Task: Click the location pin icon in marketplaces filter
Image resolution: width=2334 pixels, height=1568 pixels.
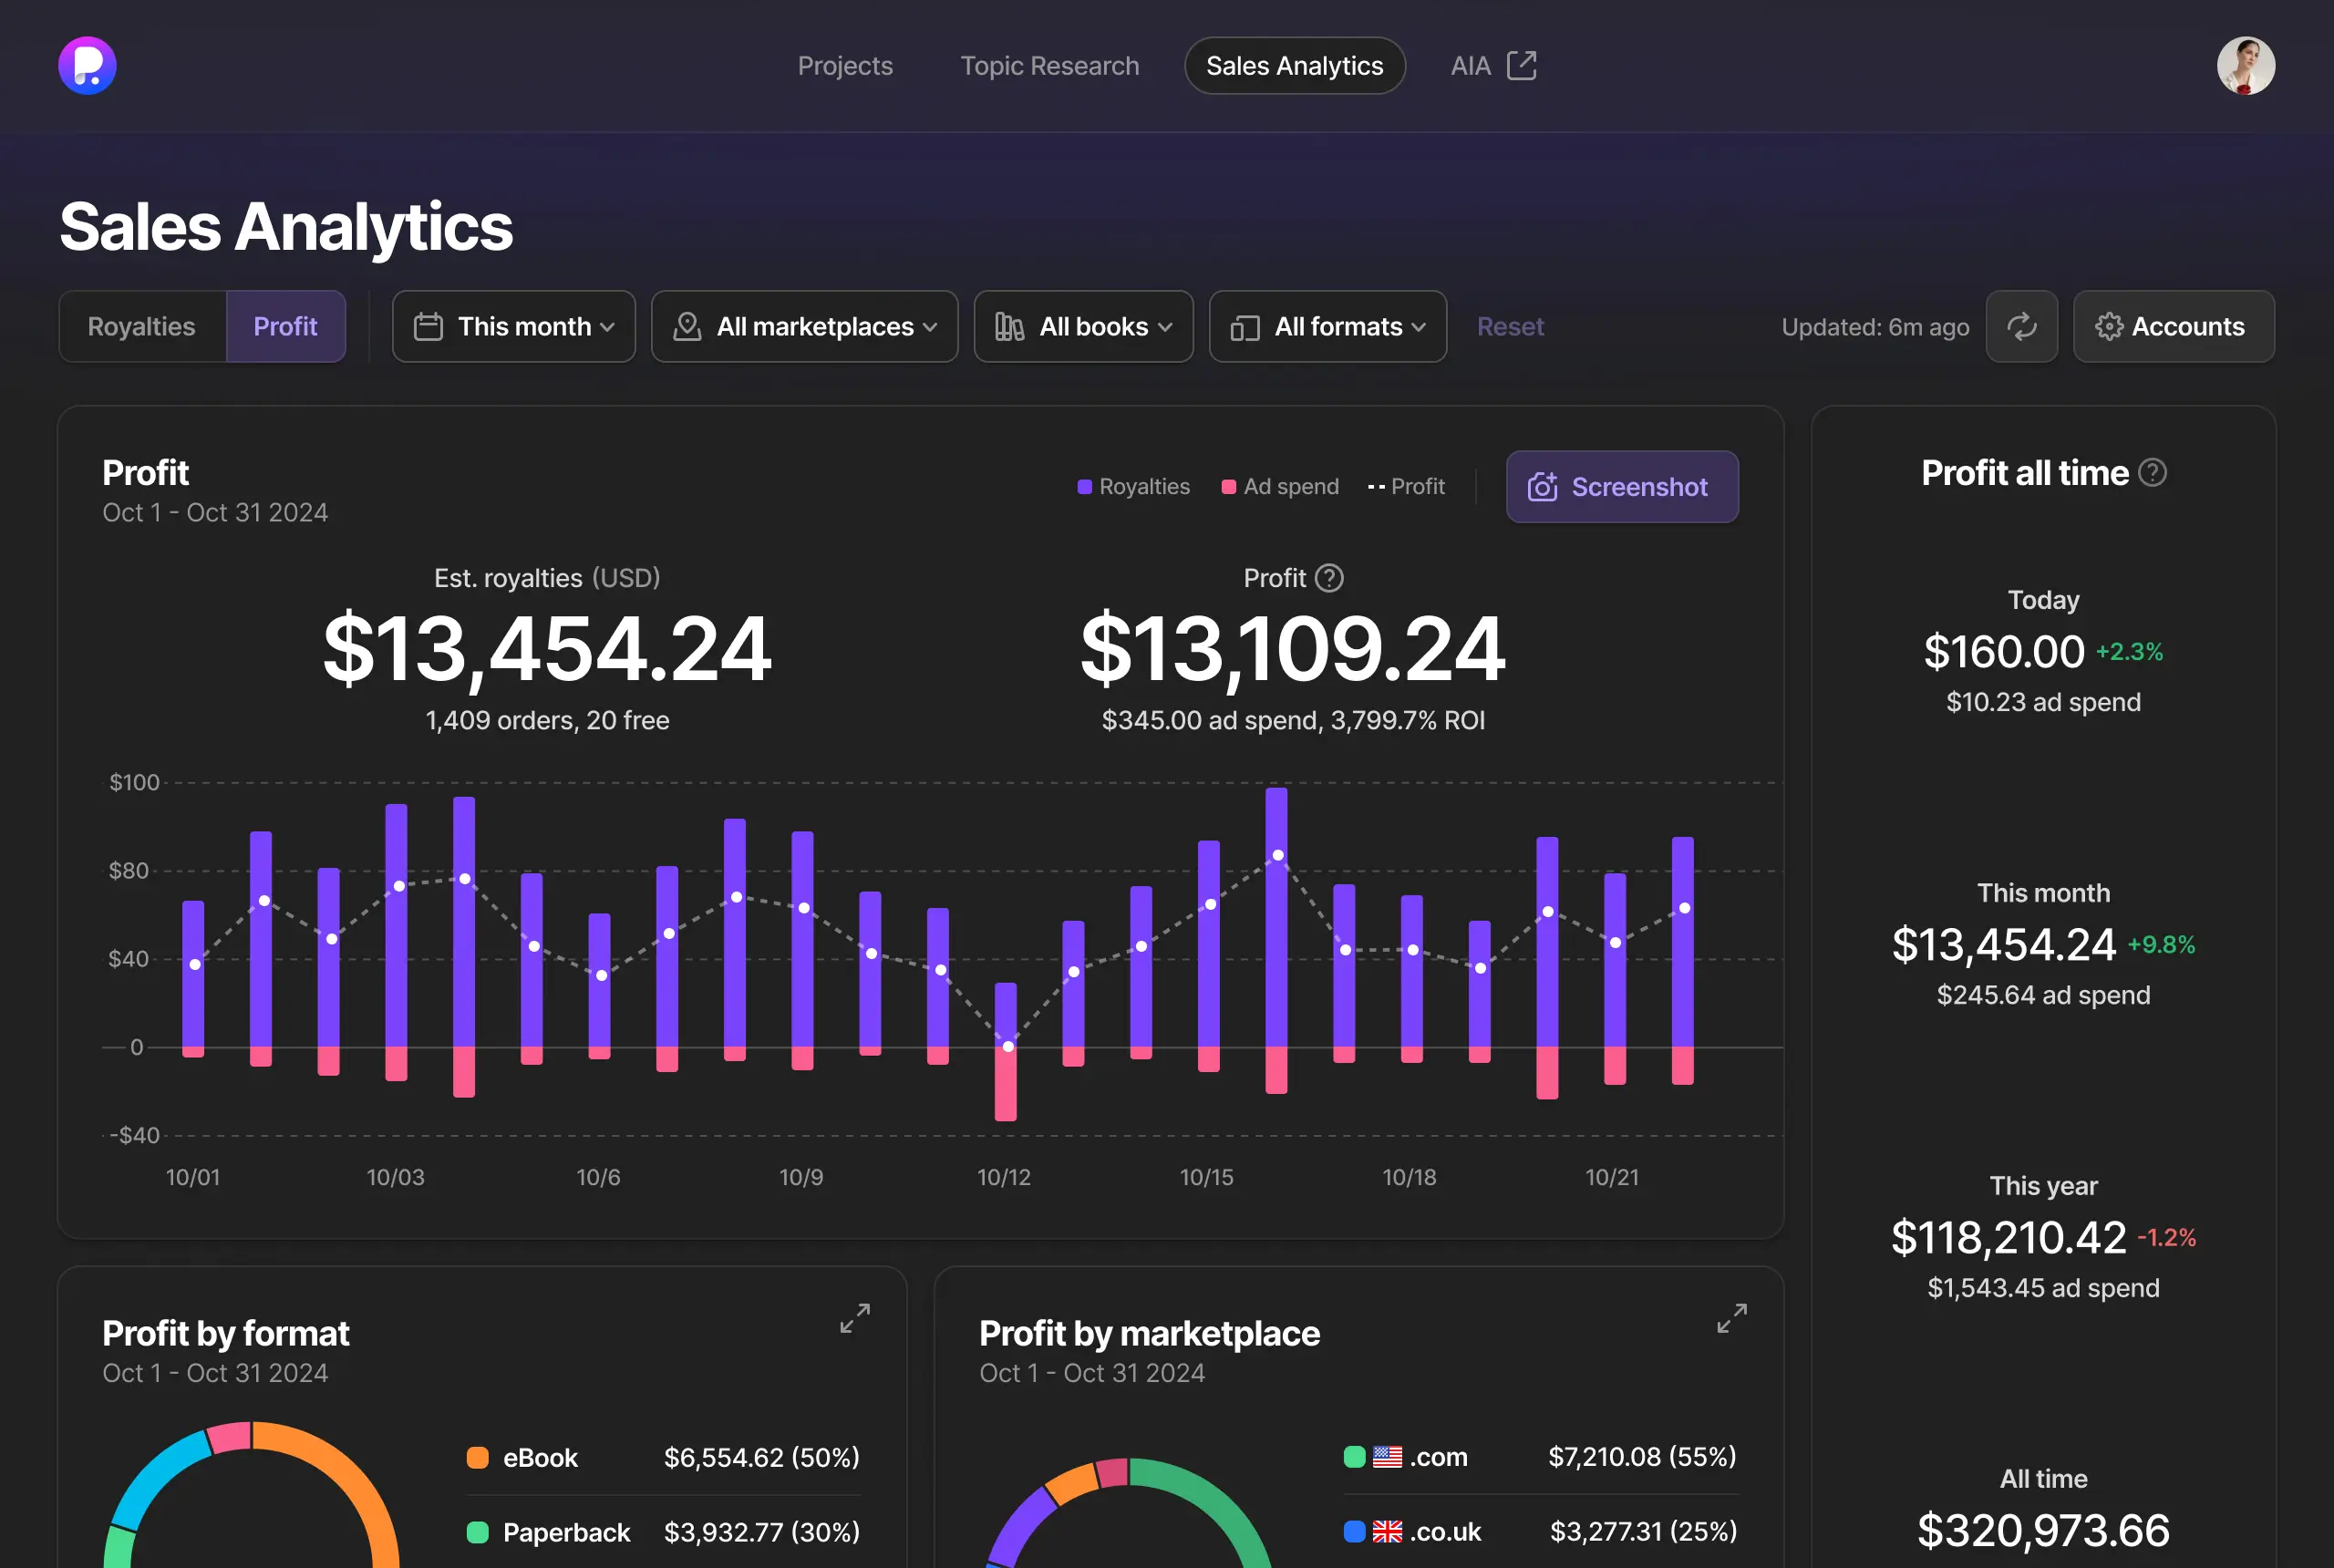Action: pos(687,326)
